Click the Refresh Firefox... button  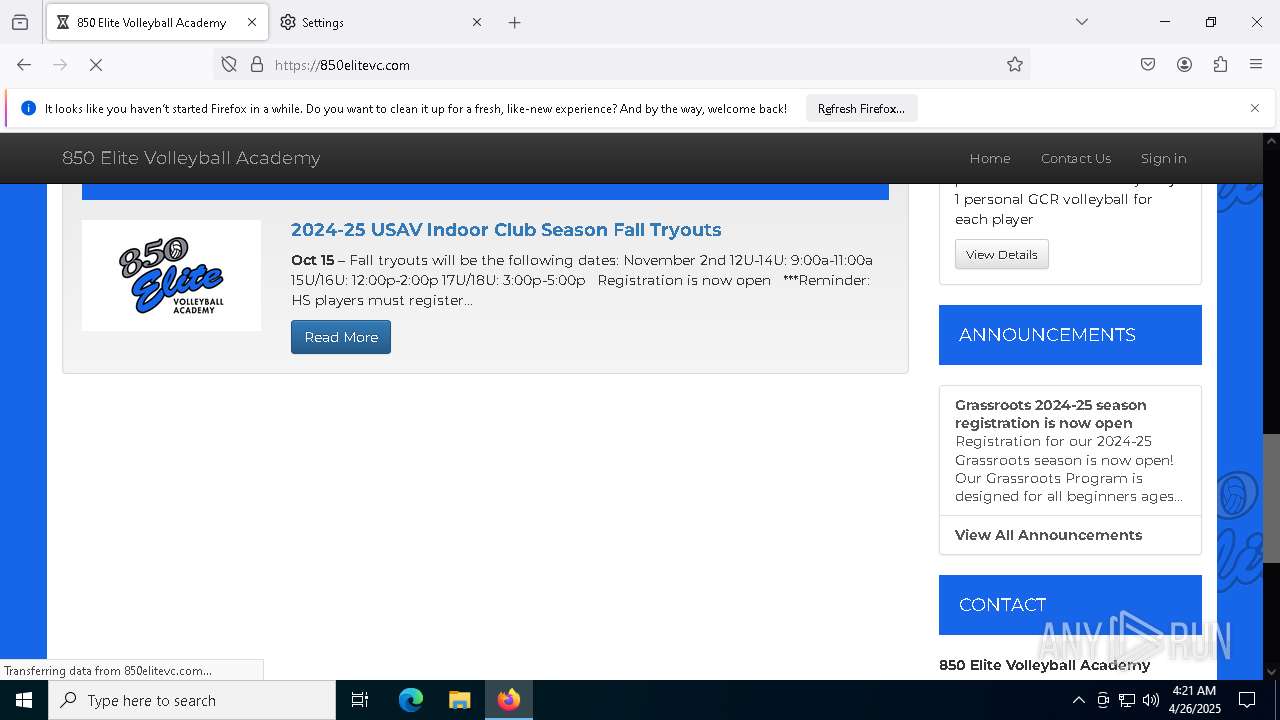click(x=861, y=108)
